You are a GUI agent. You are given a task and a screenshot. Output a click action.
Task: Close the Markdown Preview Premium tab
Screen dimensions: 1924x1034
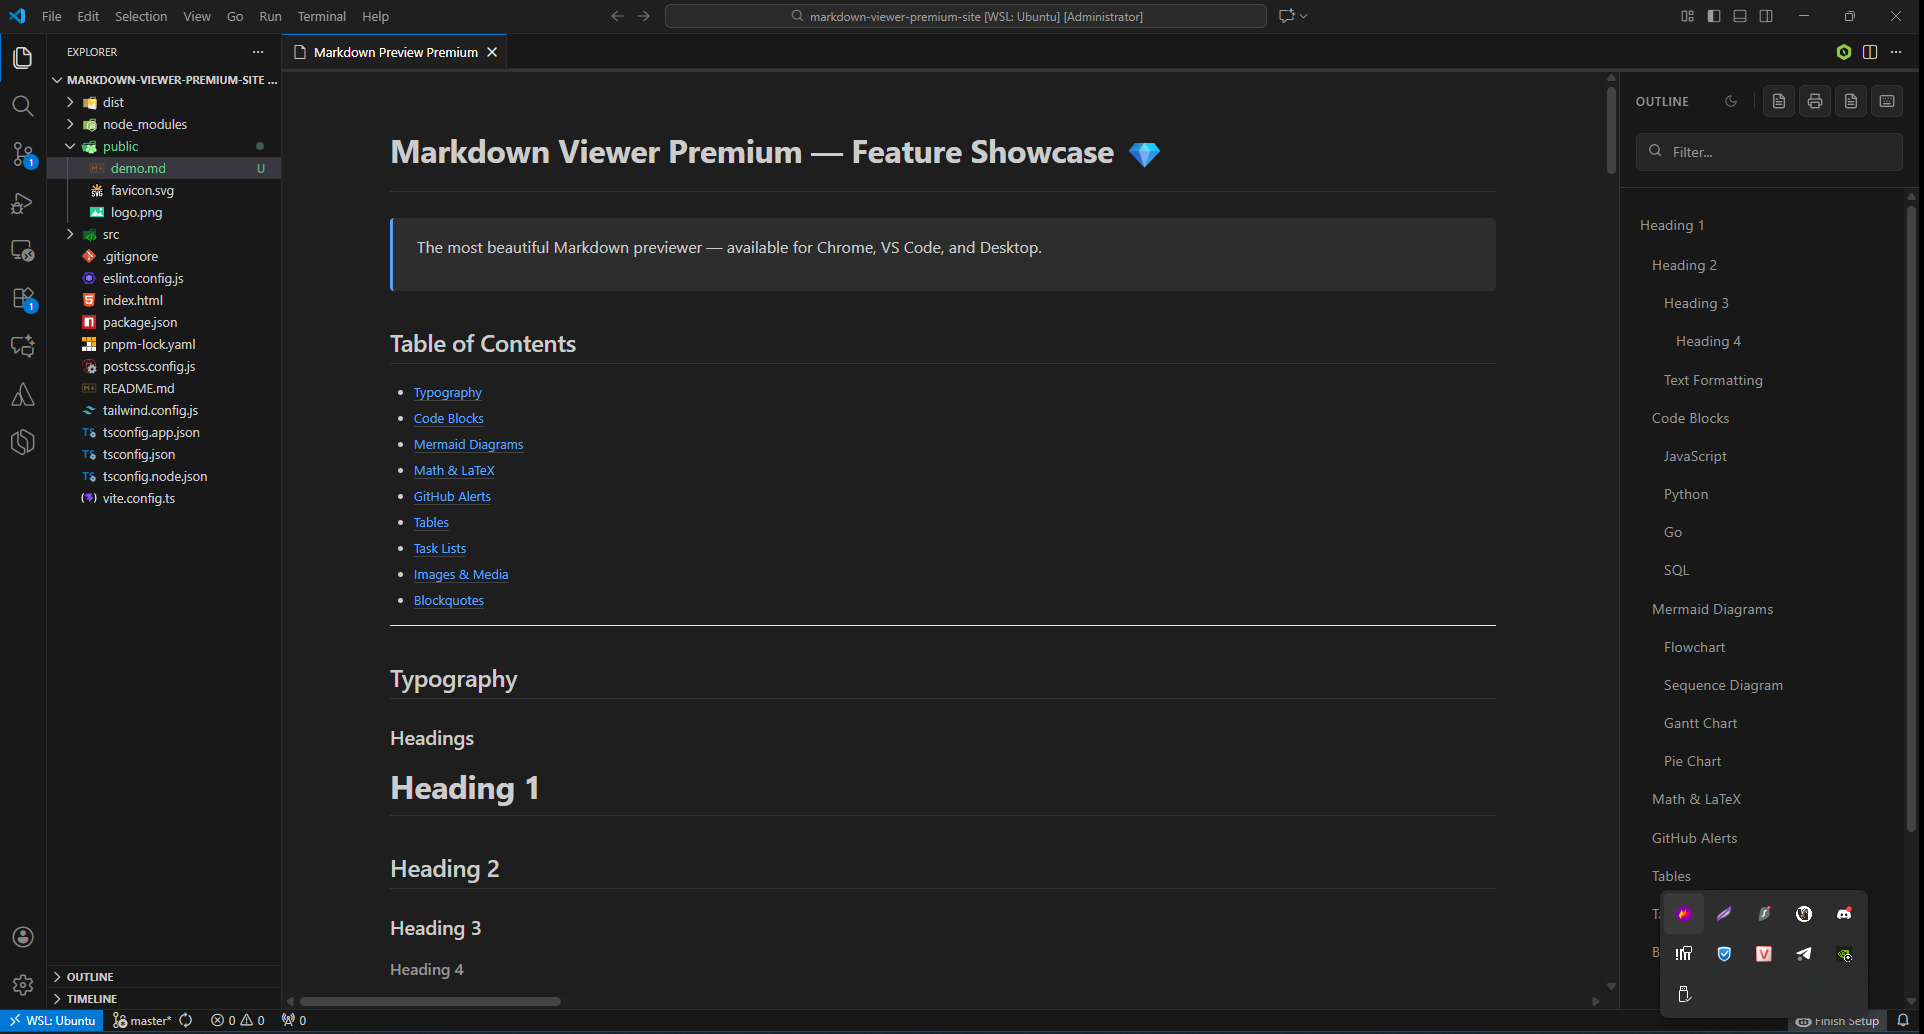[x=492, y=52]
